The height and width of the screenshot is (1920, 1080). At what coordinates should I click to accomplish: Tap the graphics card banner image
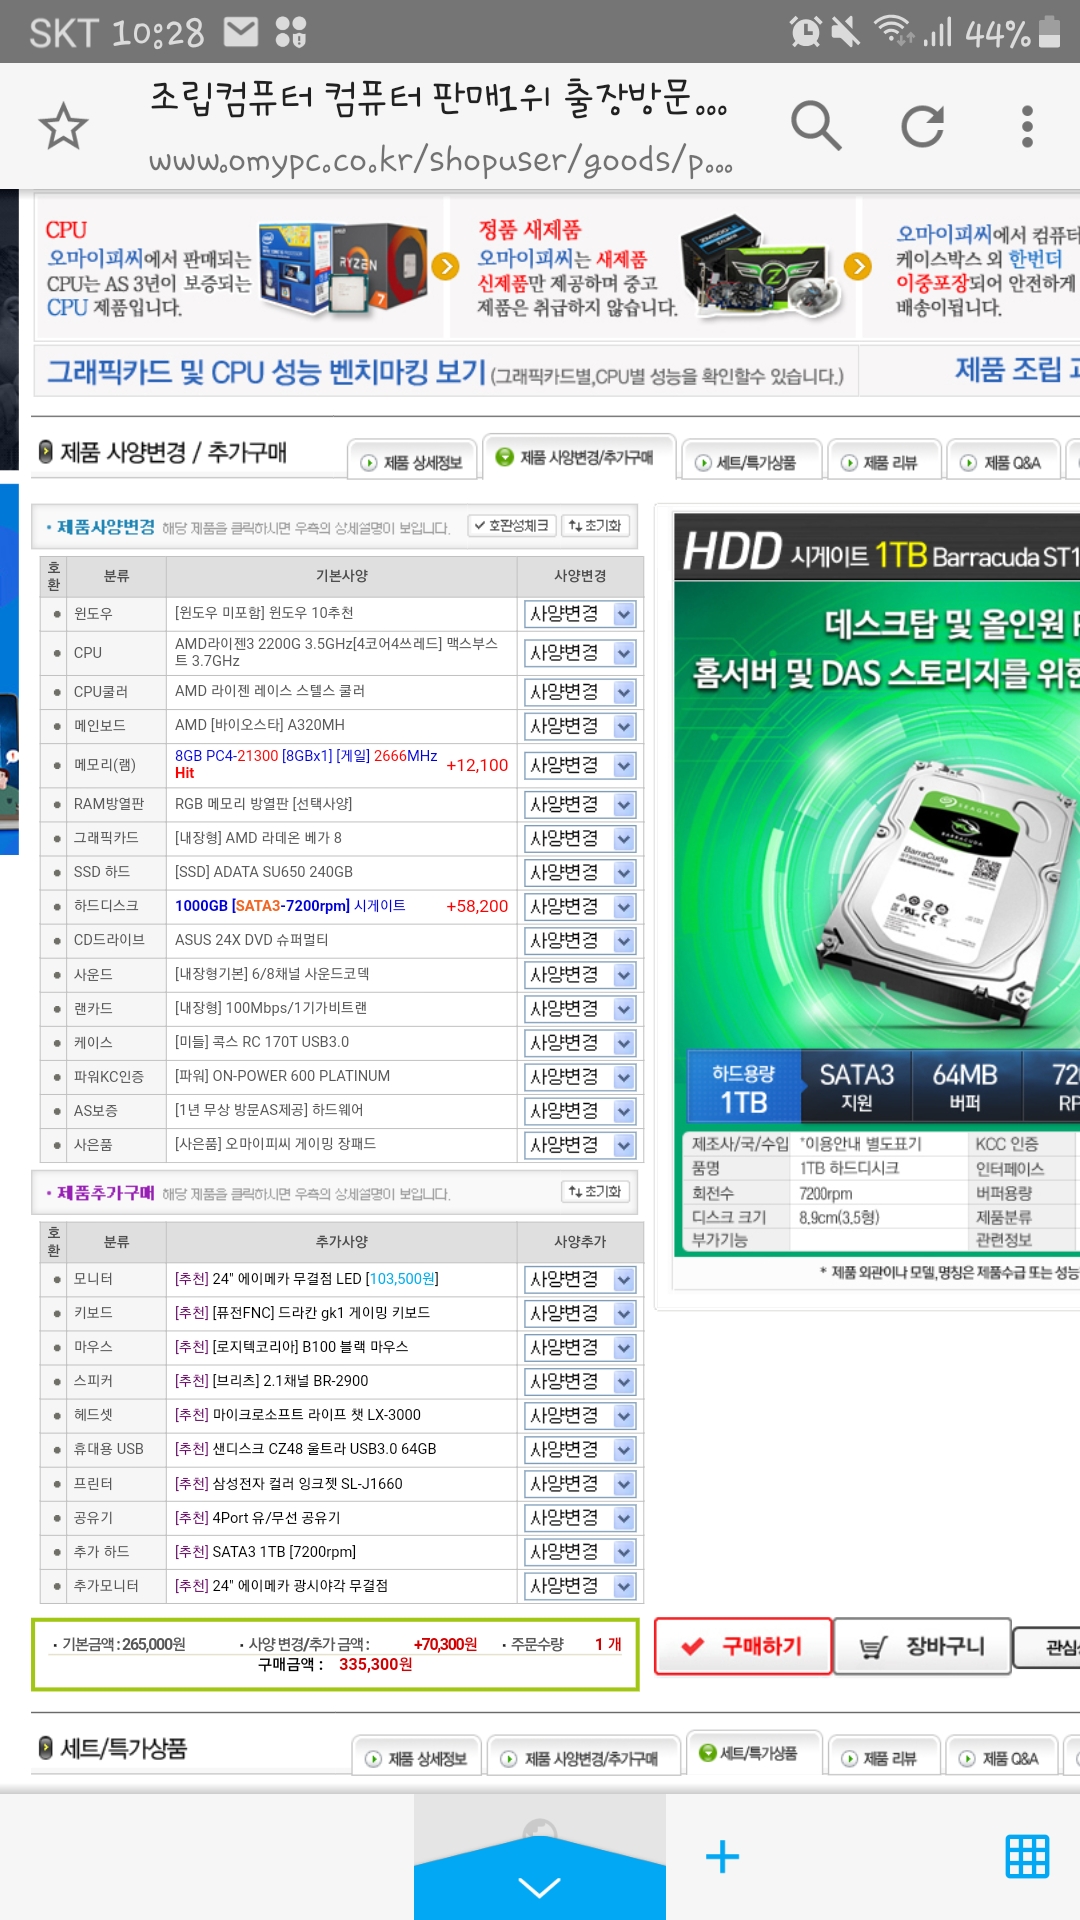760,266
